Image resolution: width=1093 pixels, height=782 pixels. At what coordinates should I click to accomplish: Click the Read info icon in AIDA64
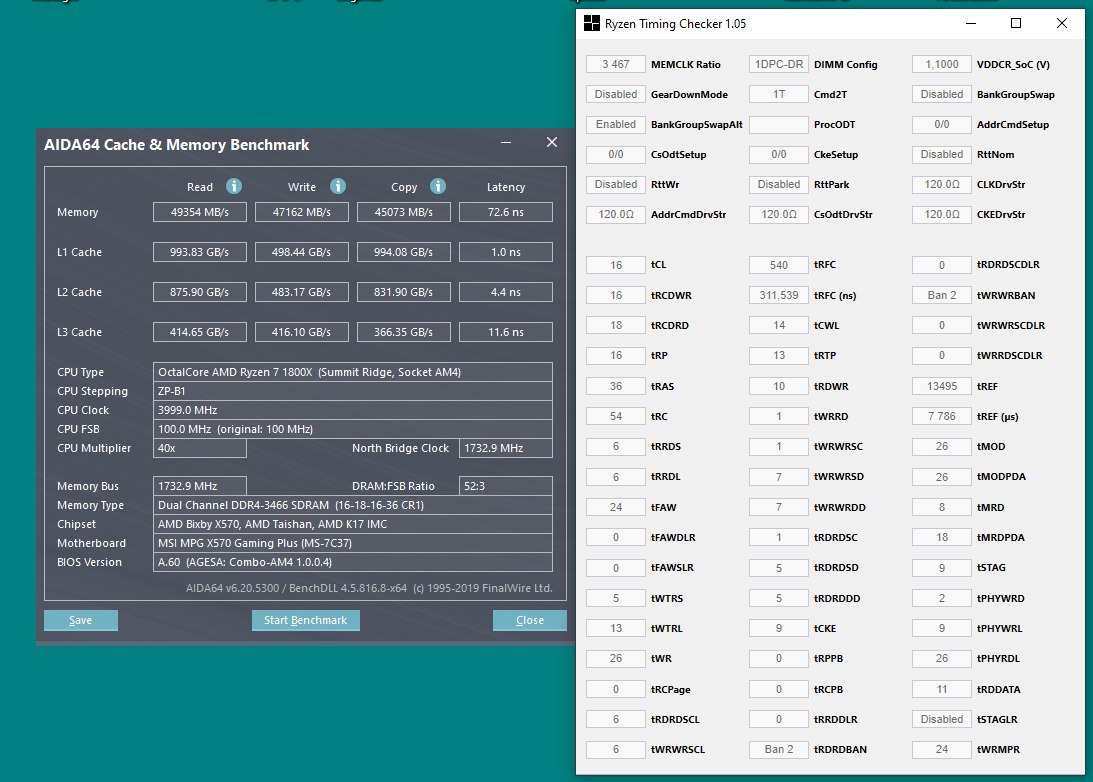(x=234, y=186)
